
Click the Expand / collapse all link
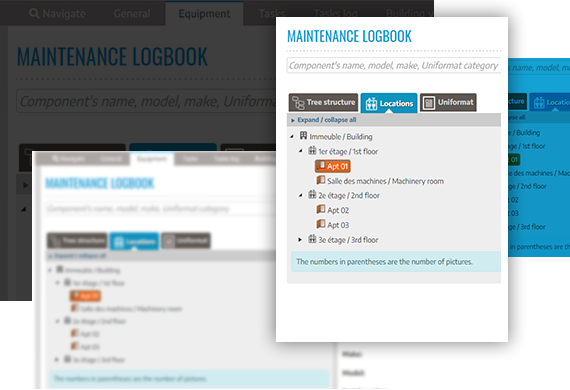[326, 120]
